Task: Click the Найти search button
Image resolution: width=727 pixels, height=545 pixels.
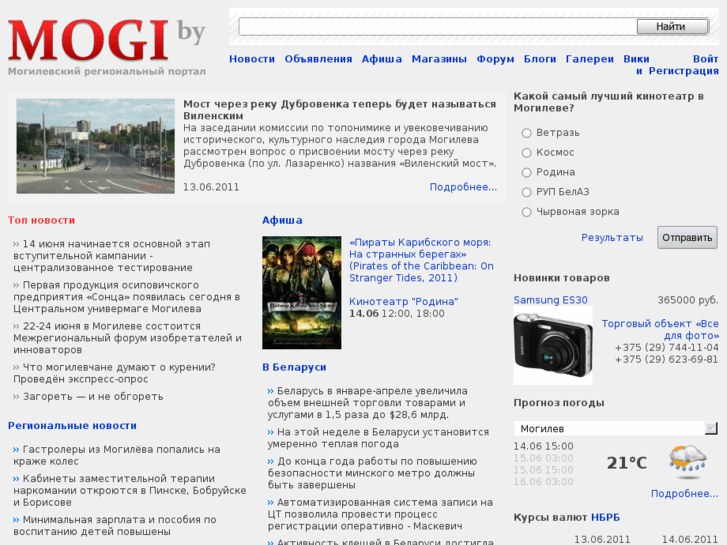Action: click(x=672, y=26)
